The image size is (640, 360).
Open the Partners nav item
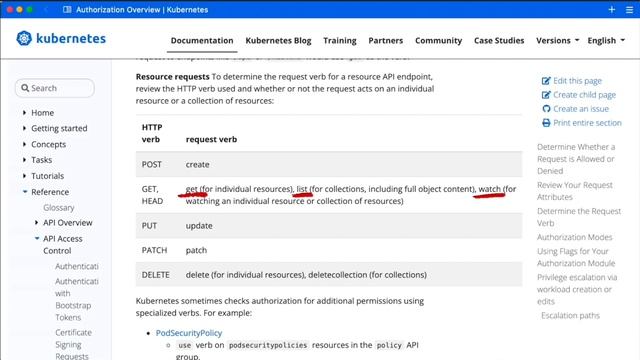[x=386, y=40]
